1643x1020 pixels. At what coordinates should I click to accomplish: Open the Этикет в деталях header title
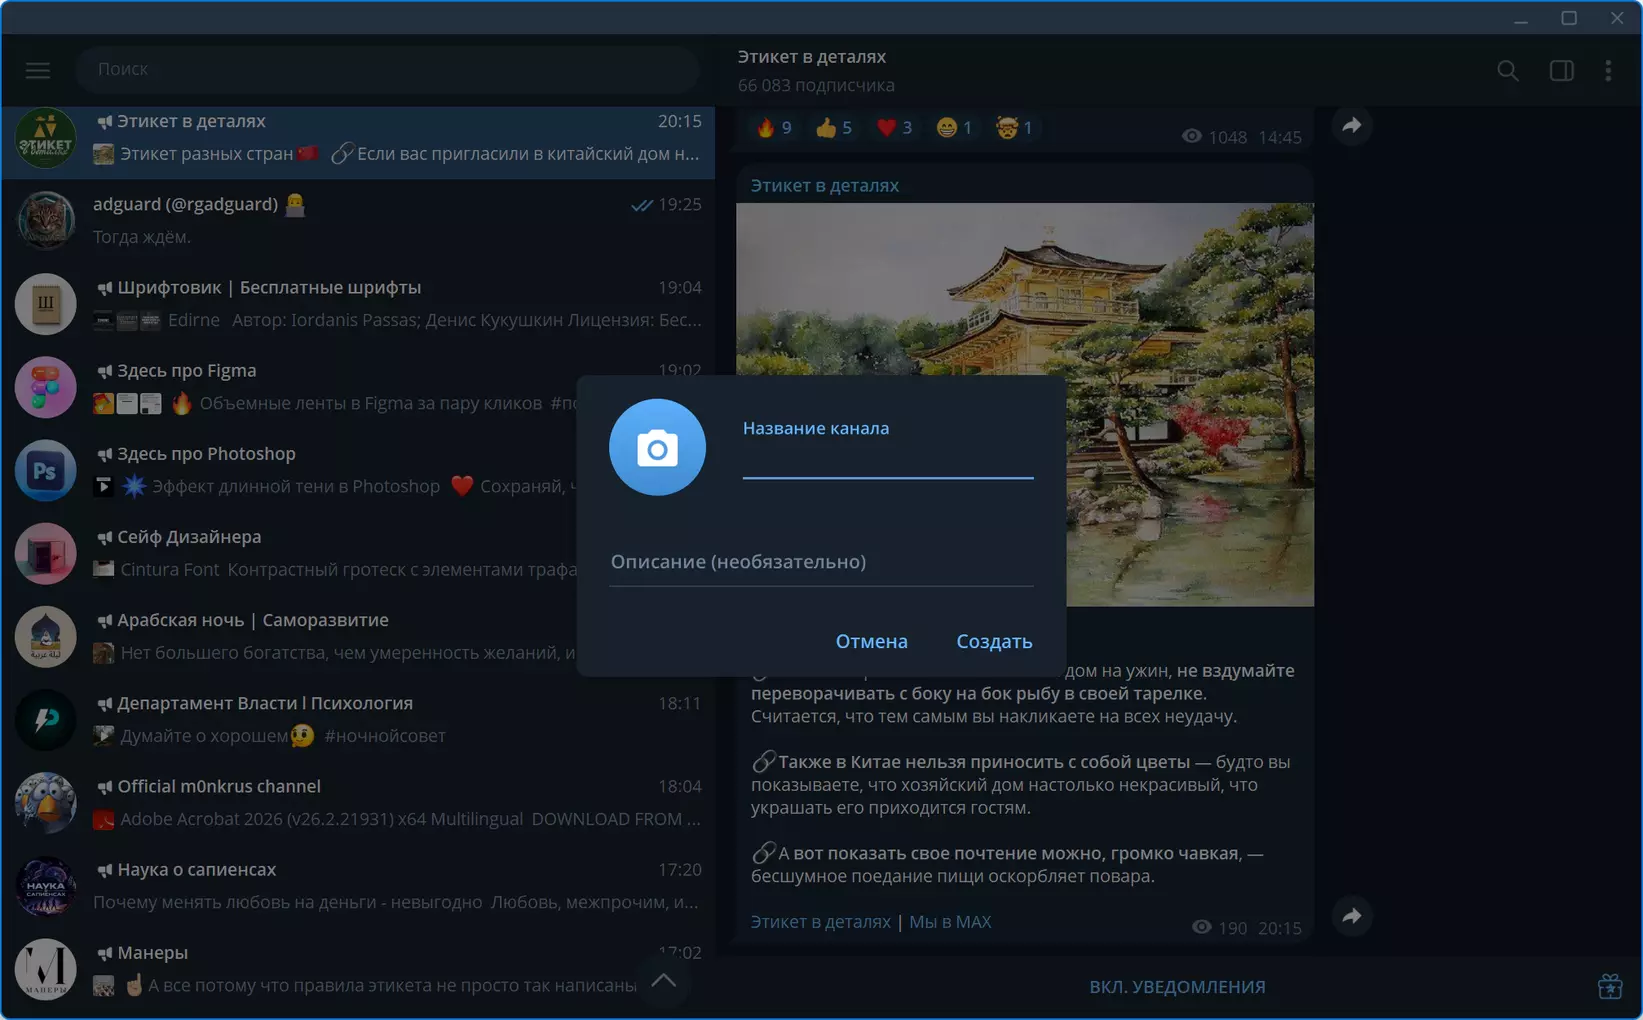pyautogui.click(x=812, y=57)
